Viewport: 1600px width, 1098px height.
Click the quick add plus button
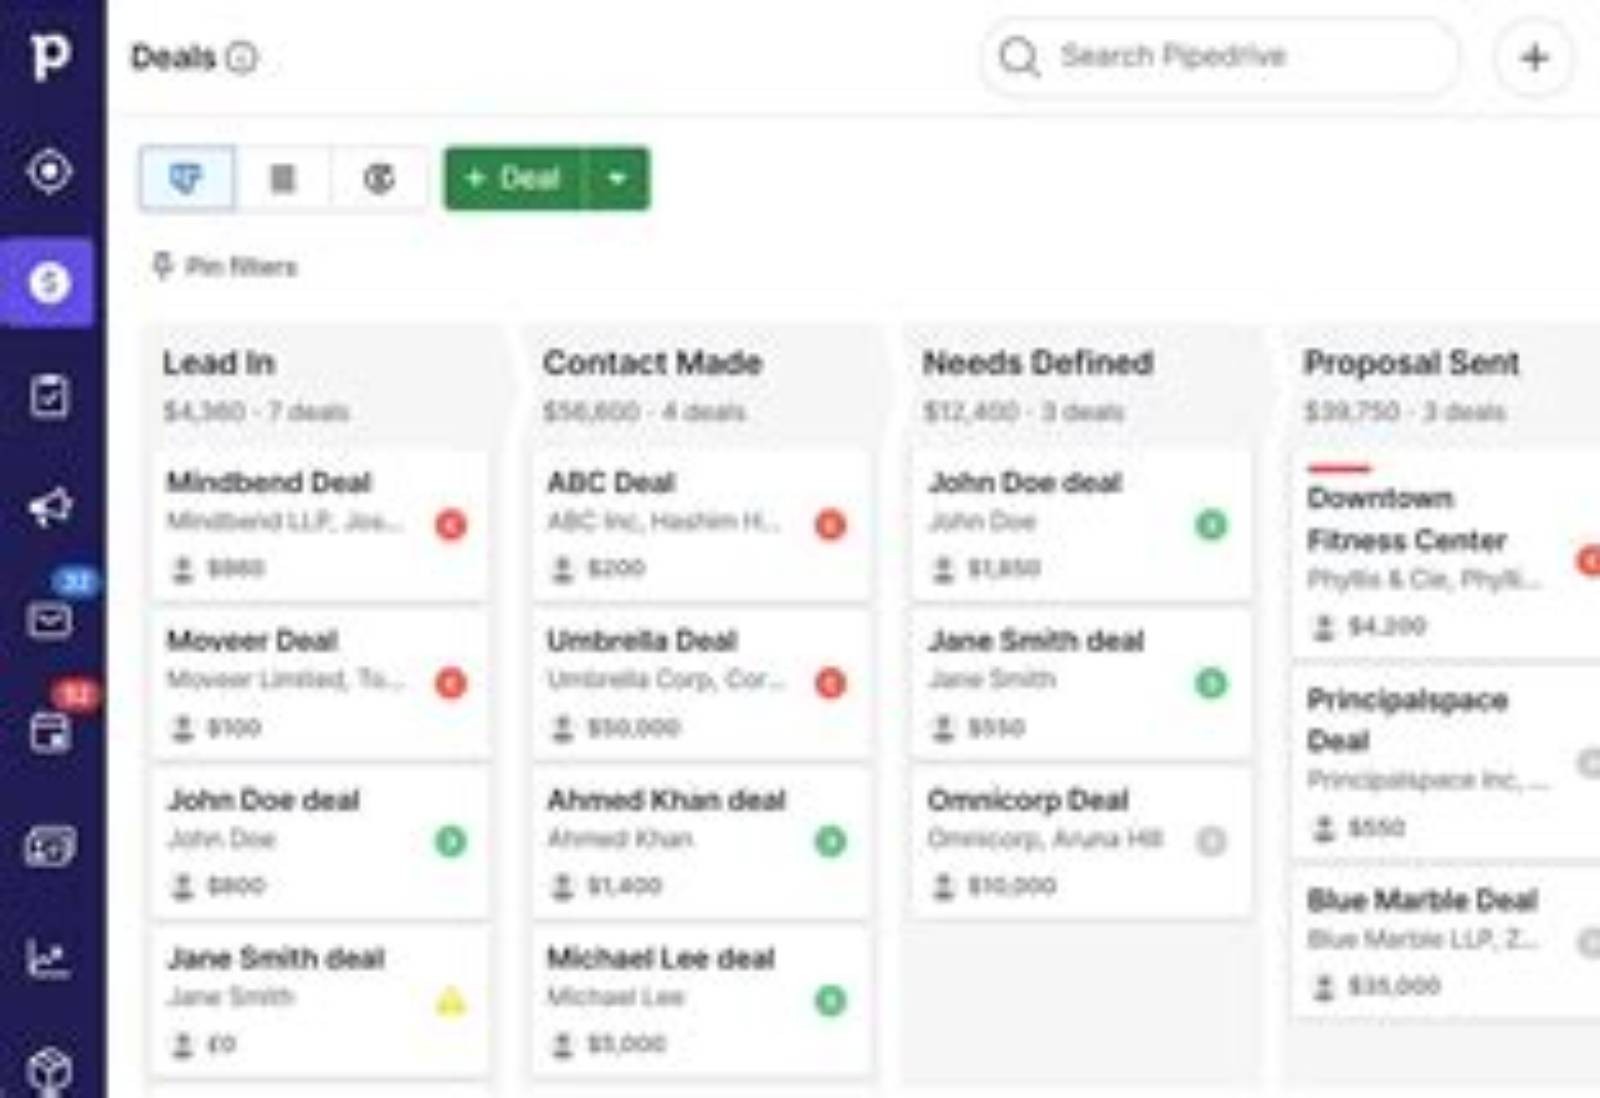(1534, 58)
